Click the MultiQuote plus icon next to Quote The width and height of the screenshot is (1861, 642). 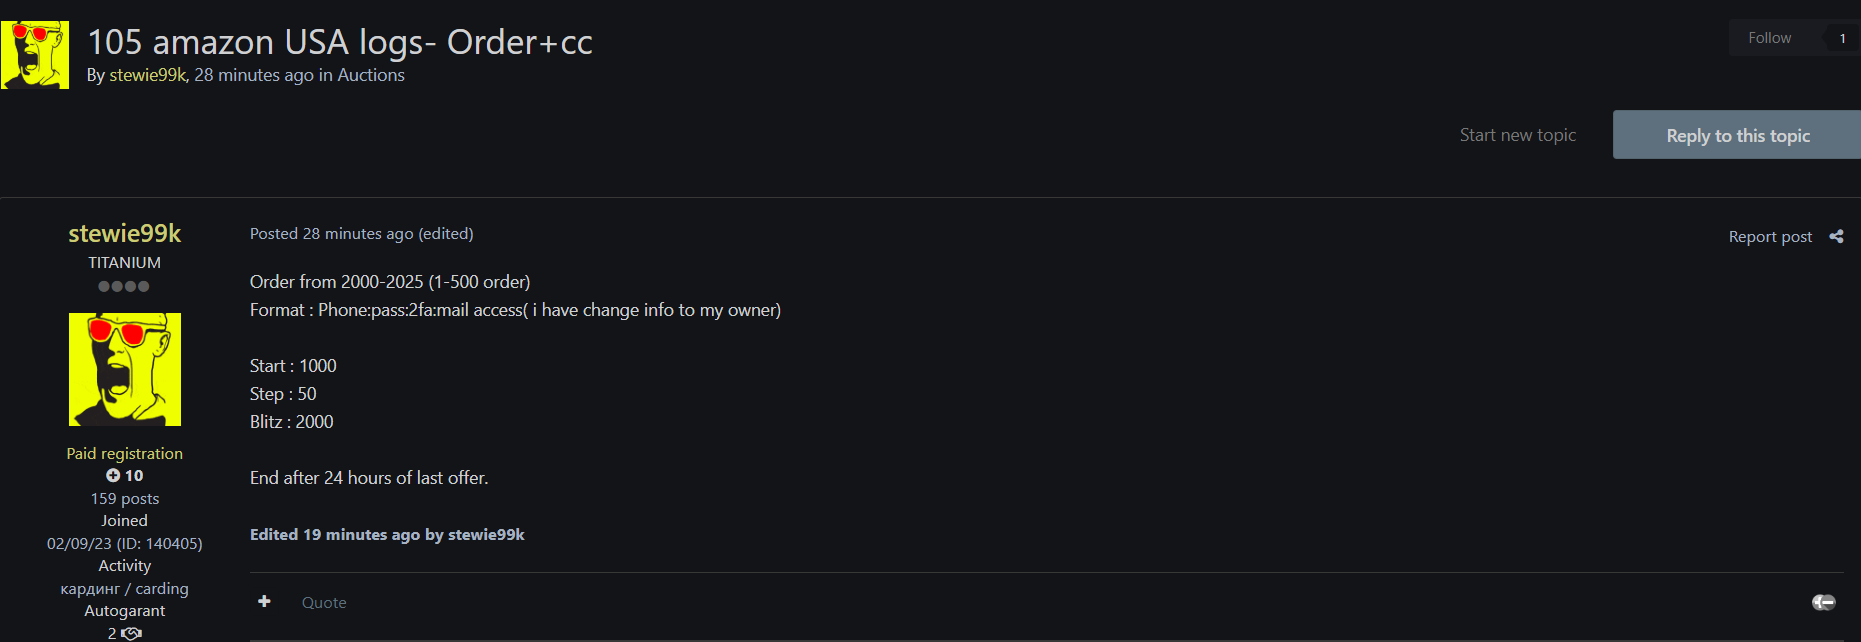pos(264,601)
